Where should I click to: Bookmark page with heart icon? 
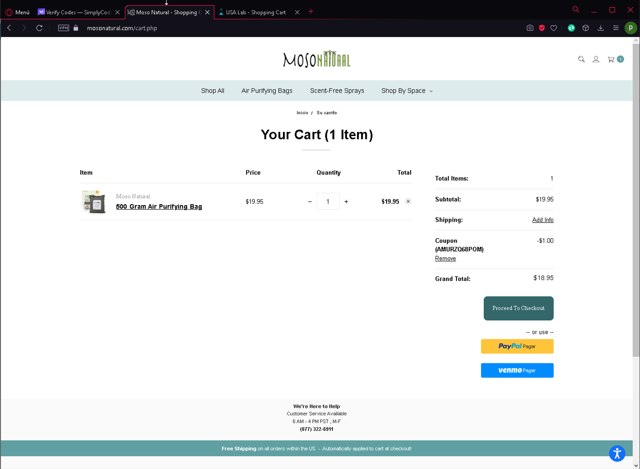[553, 28]
